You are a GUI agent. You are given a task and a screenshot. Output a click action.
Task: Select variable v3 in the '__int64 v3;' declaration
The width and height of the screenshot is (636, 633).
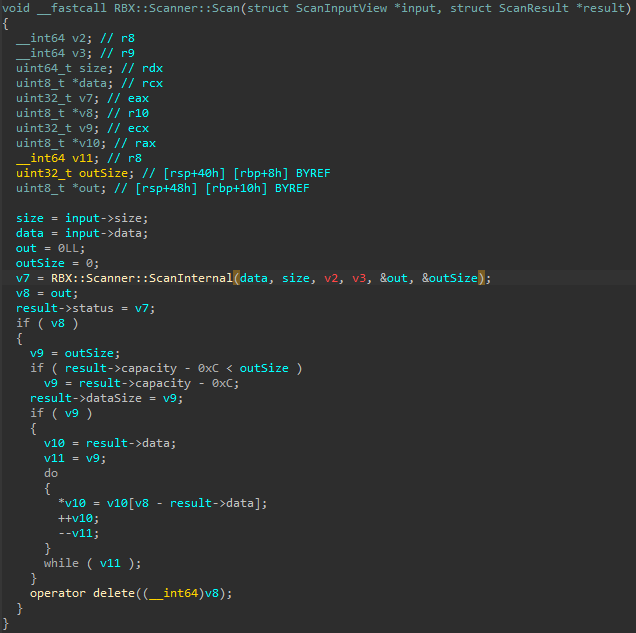[79, 53]
